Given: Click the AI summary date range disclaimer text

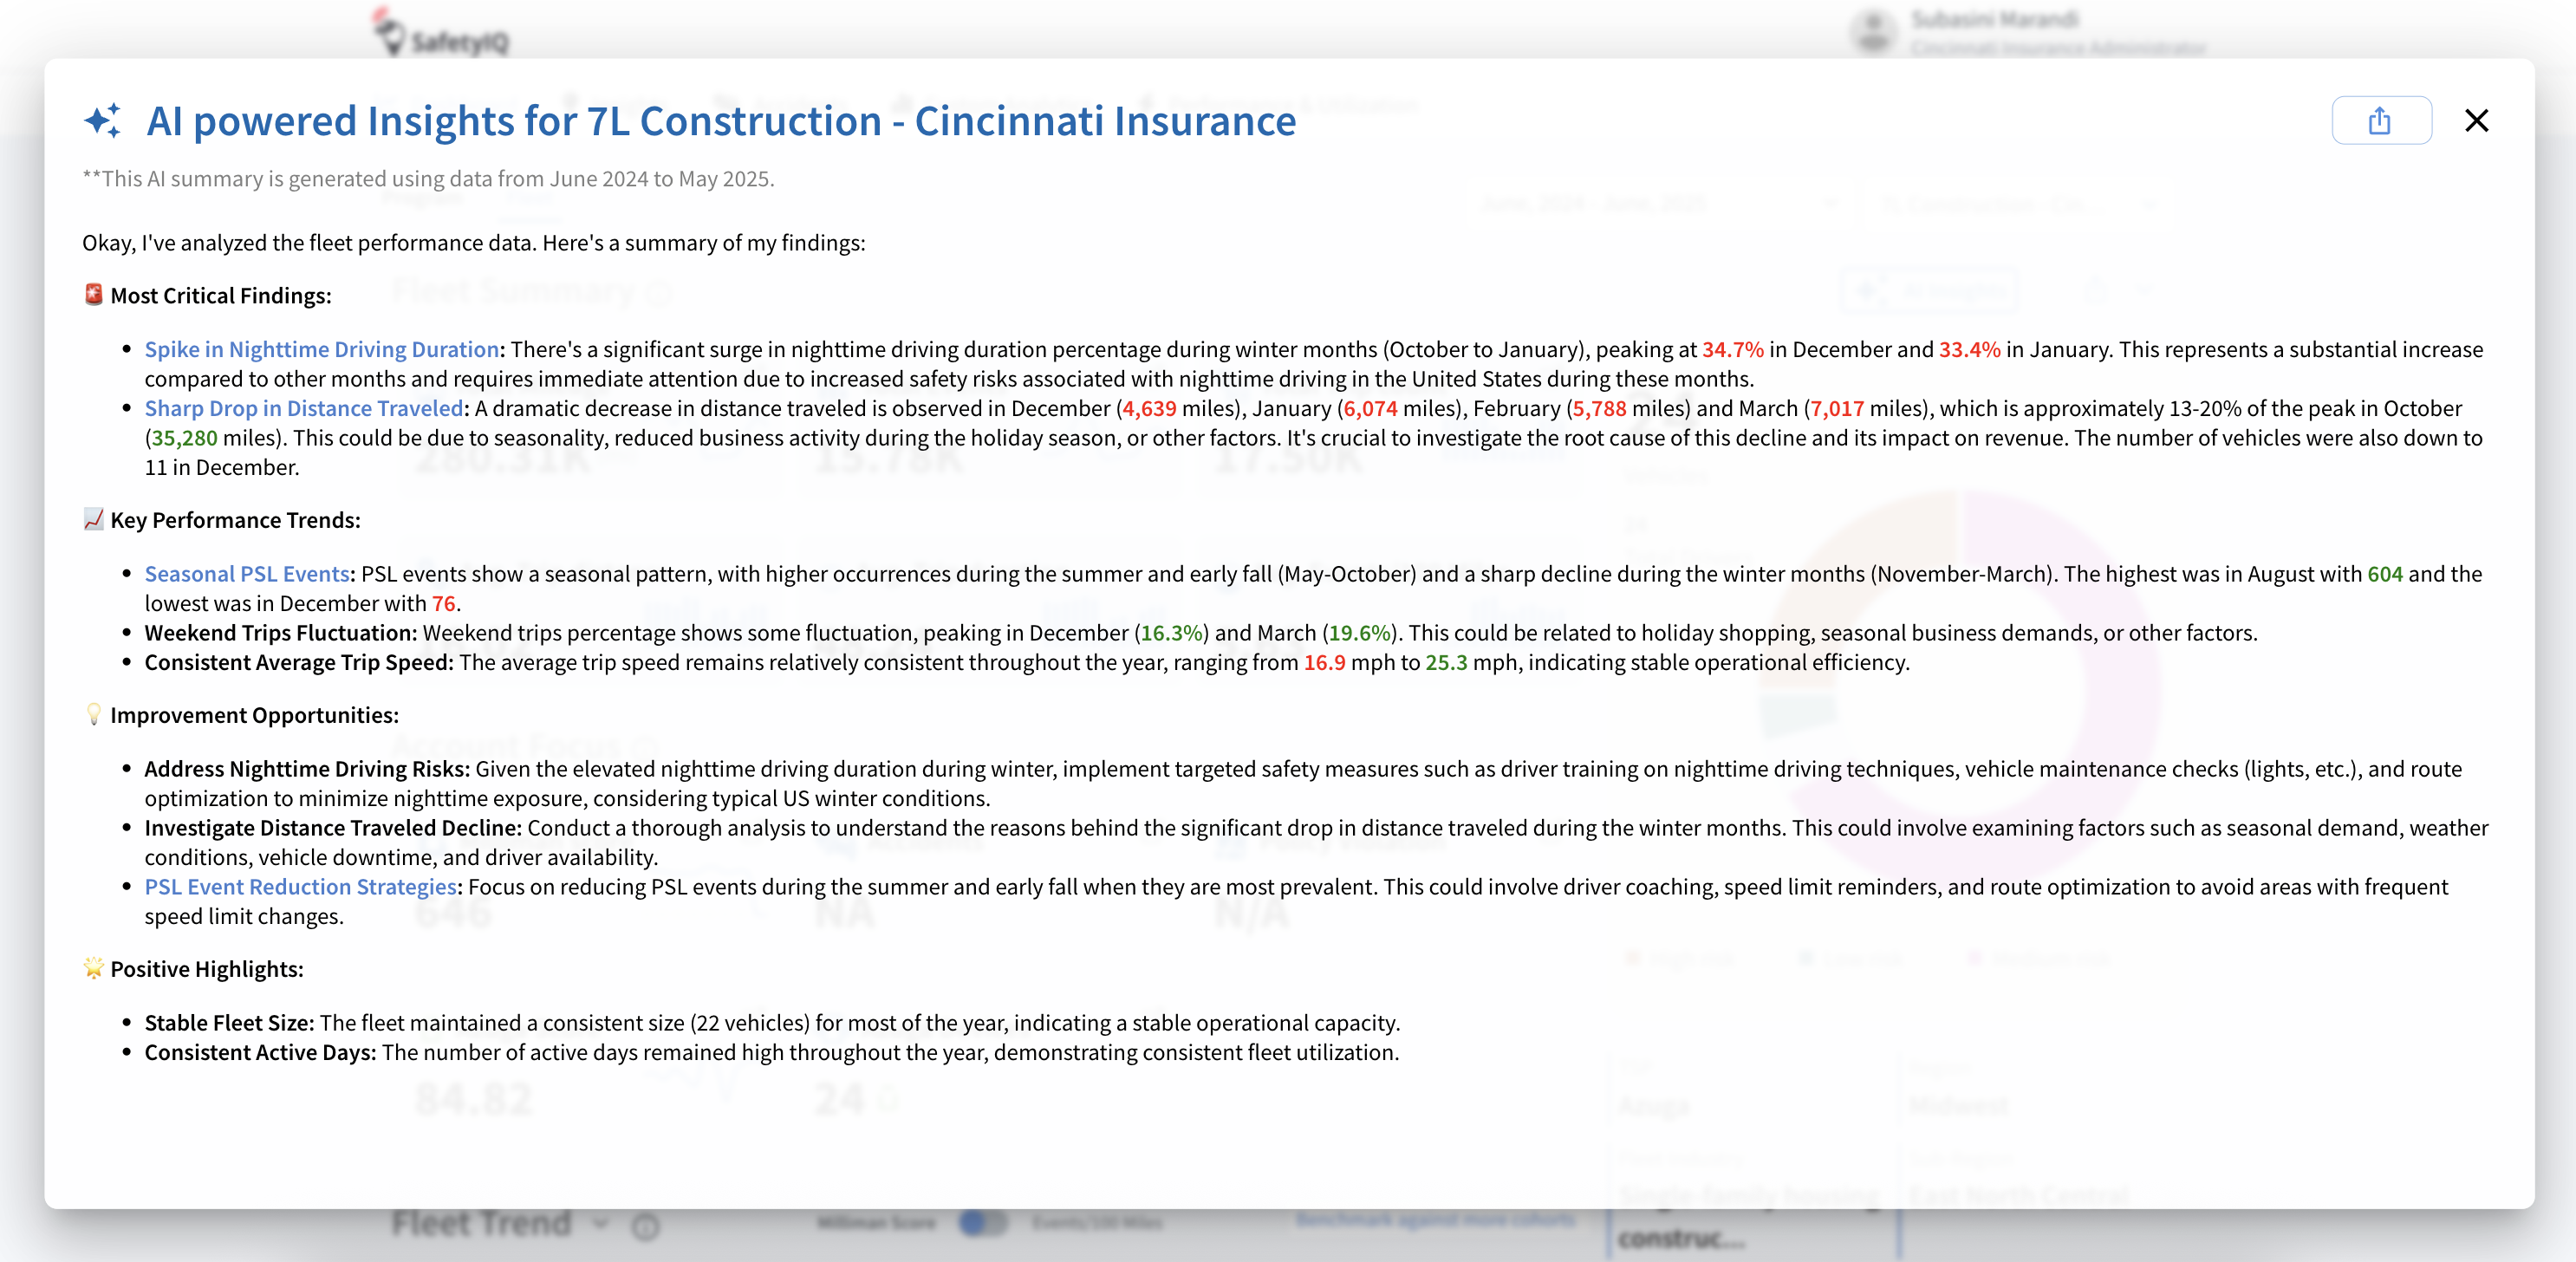Looking at the screenshot, I should tap(428, 179).
